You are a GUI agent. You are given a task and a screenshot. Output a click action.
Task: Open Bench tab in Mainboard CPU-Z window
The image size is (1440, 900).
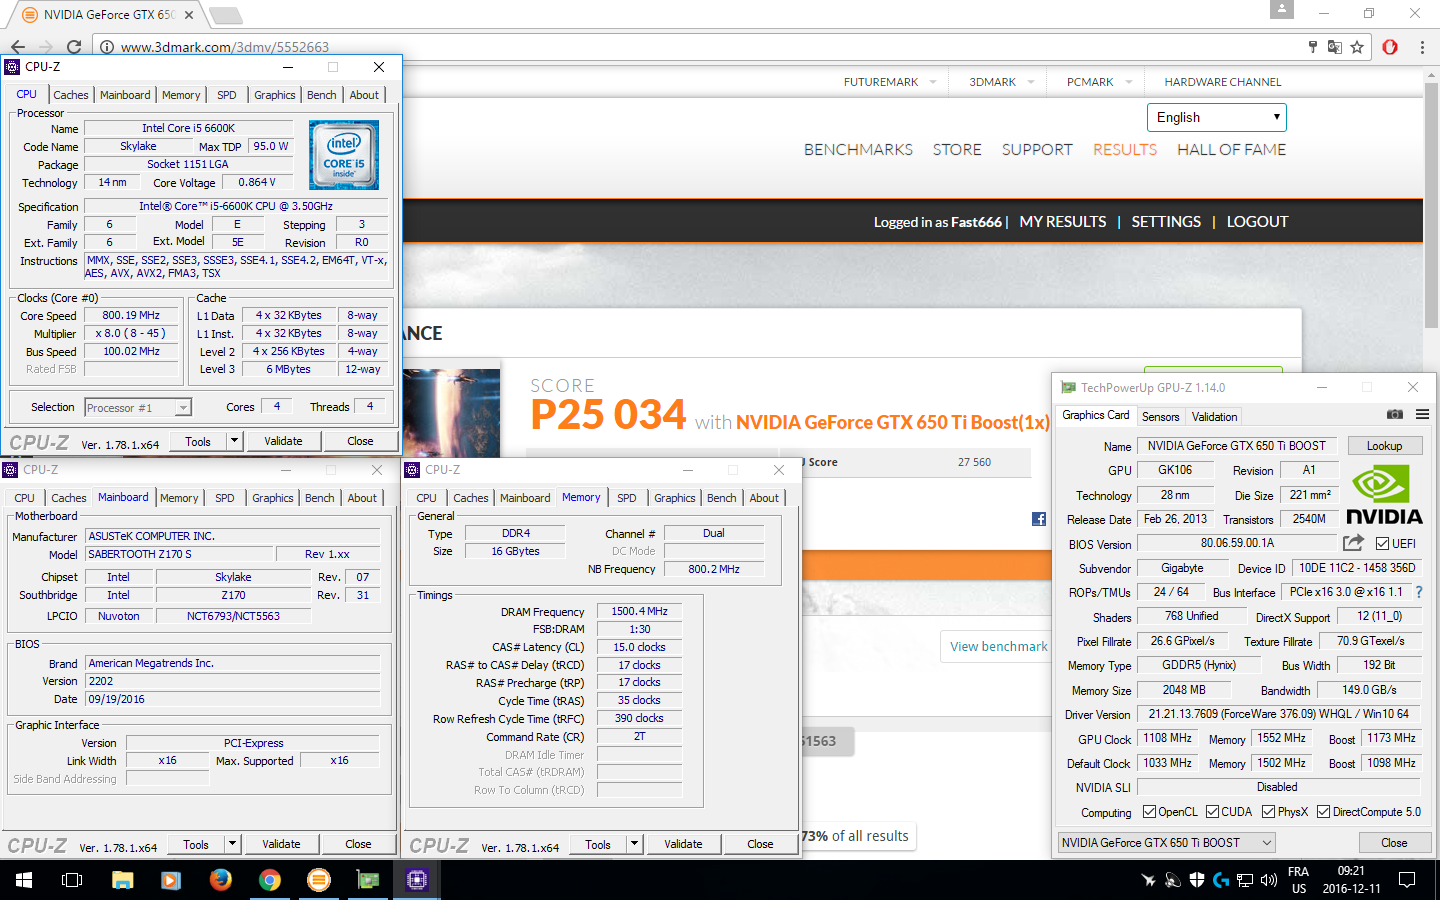tap(320, 498)
